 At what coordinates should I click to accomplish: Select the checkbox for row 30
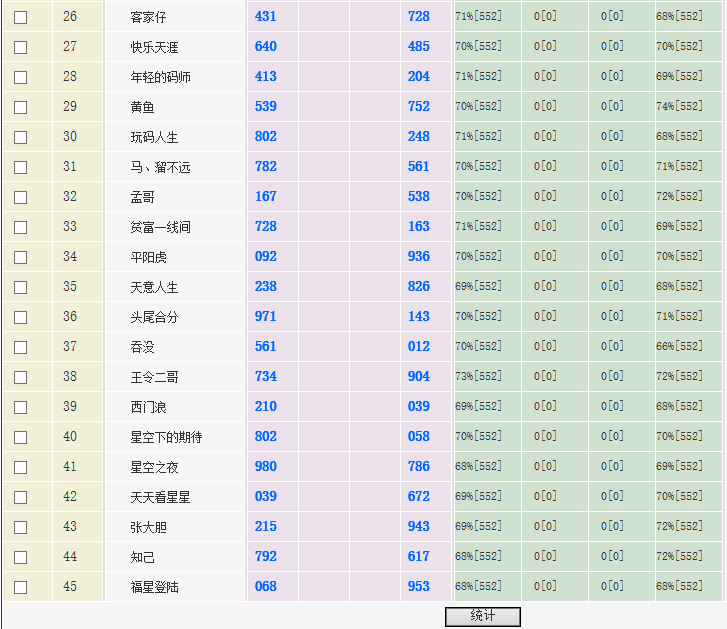click(20, 137)
